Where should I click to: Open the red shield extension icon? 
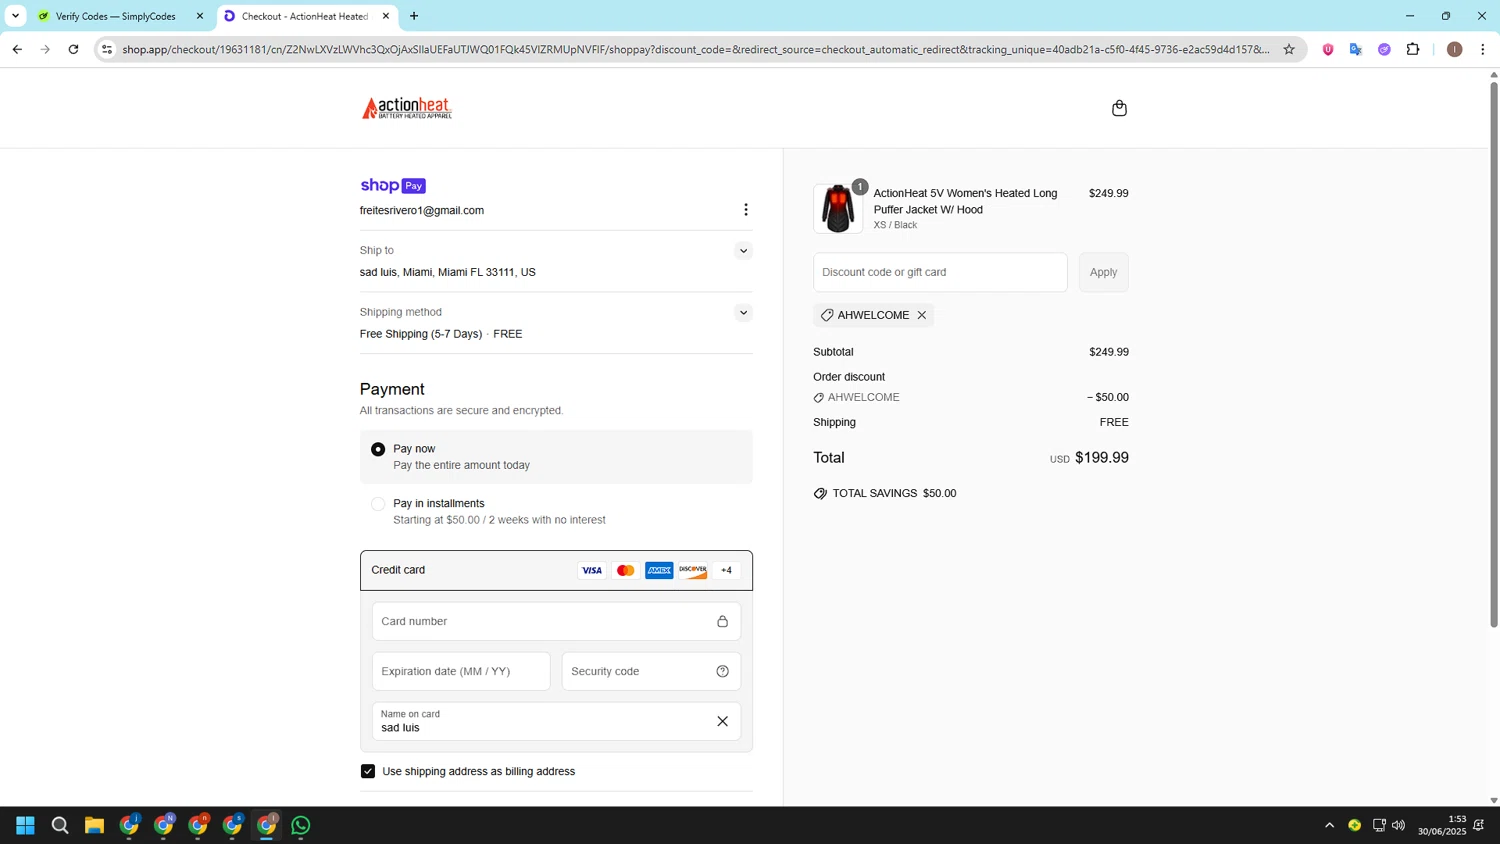[x=1328, y=49]
